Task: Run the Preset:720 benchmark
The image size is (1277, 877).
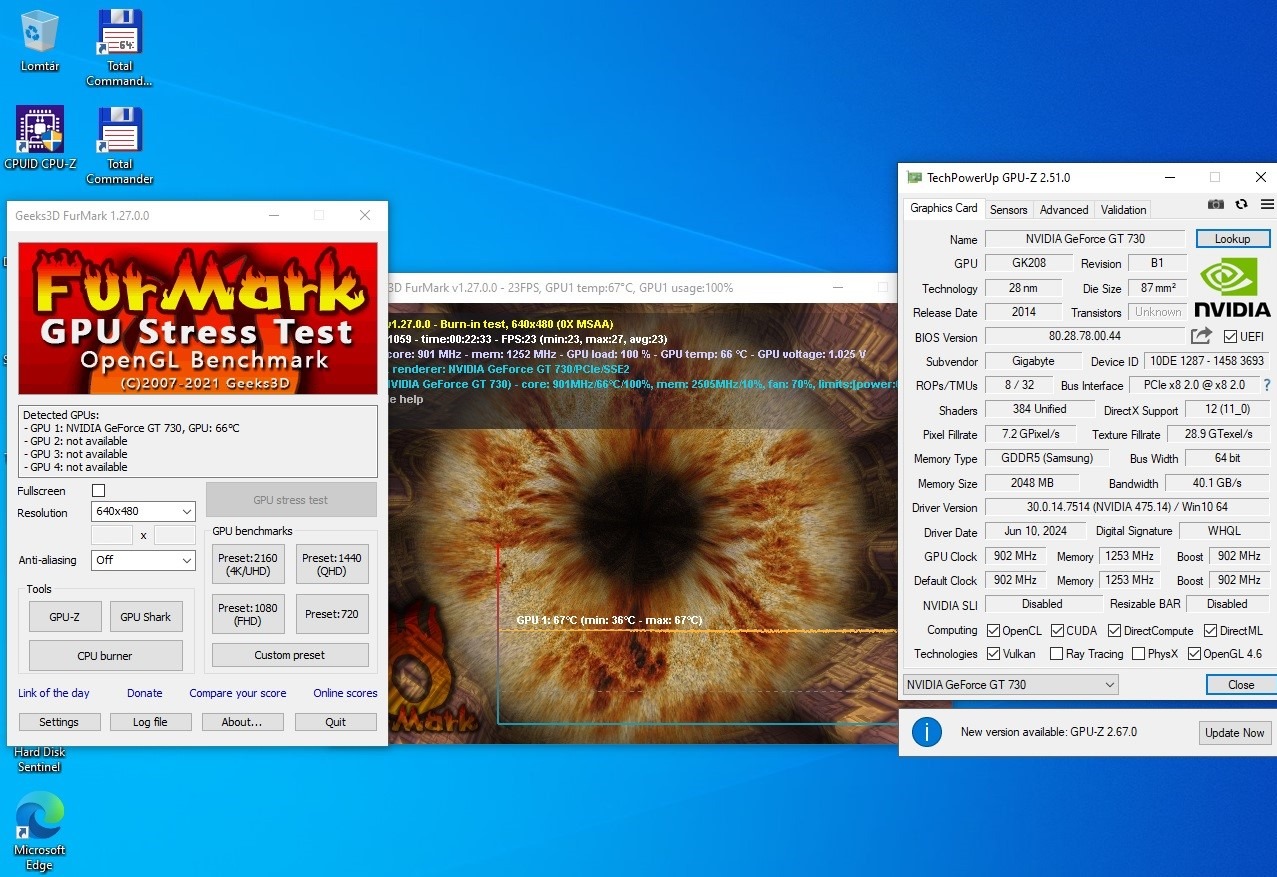Action: pos(332,614)
